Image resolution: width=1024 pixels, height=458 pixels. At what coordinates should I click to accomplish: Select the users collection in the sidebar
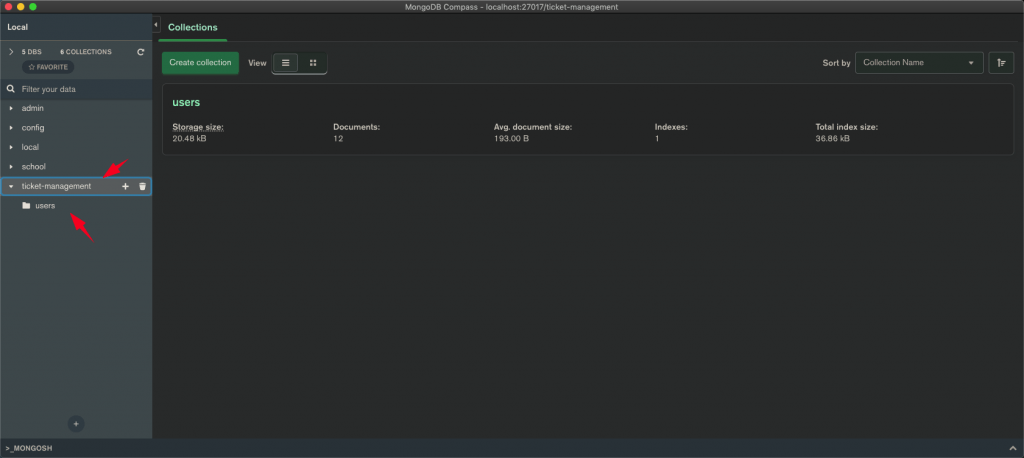(45, 206)
